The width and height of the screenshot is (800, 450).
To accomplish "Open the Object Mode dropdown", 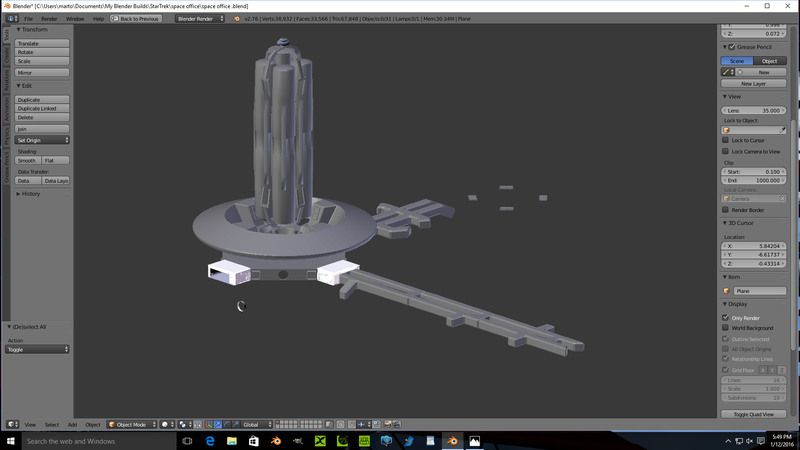I will [132, 424].
